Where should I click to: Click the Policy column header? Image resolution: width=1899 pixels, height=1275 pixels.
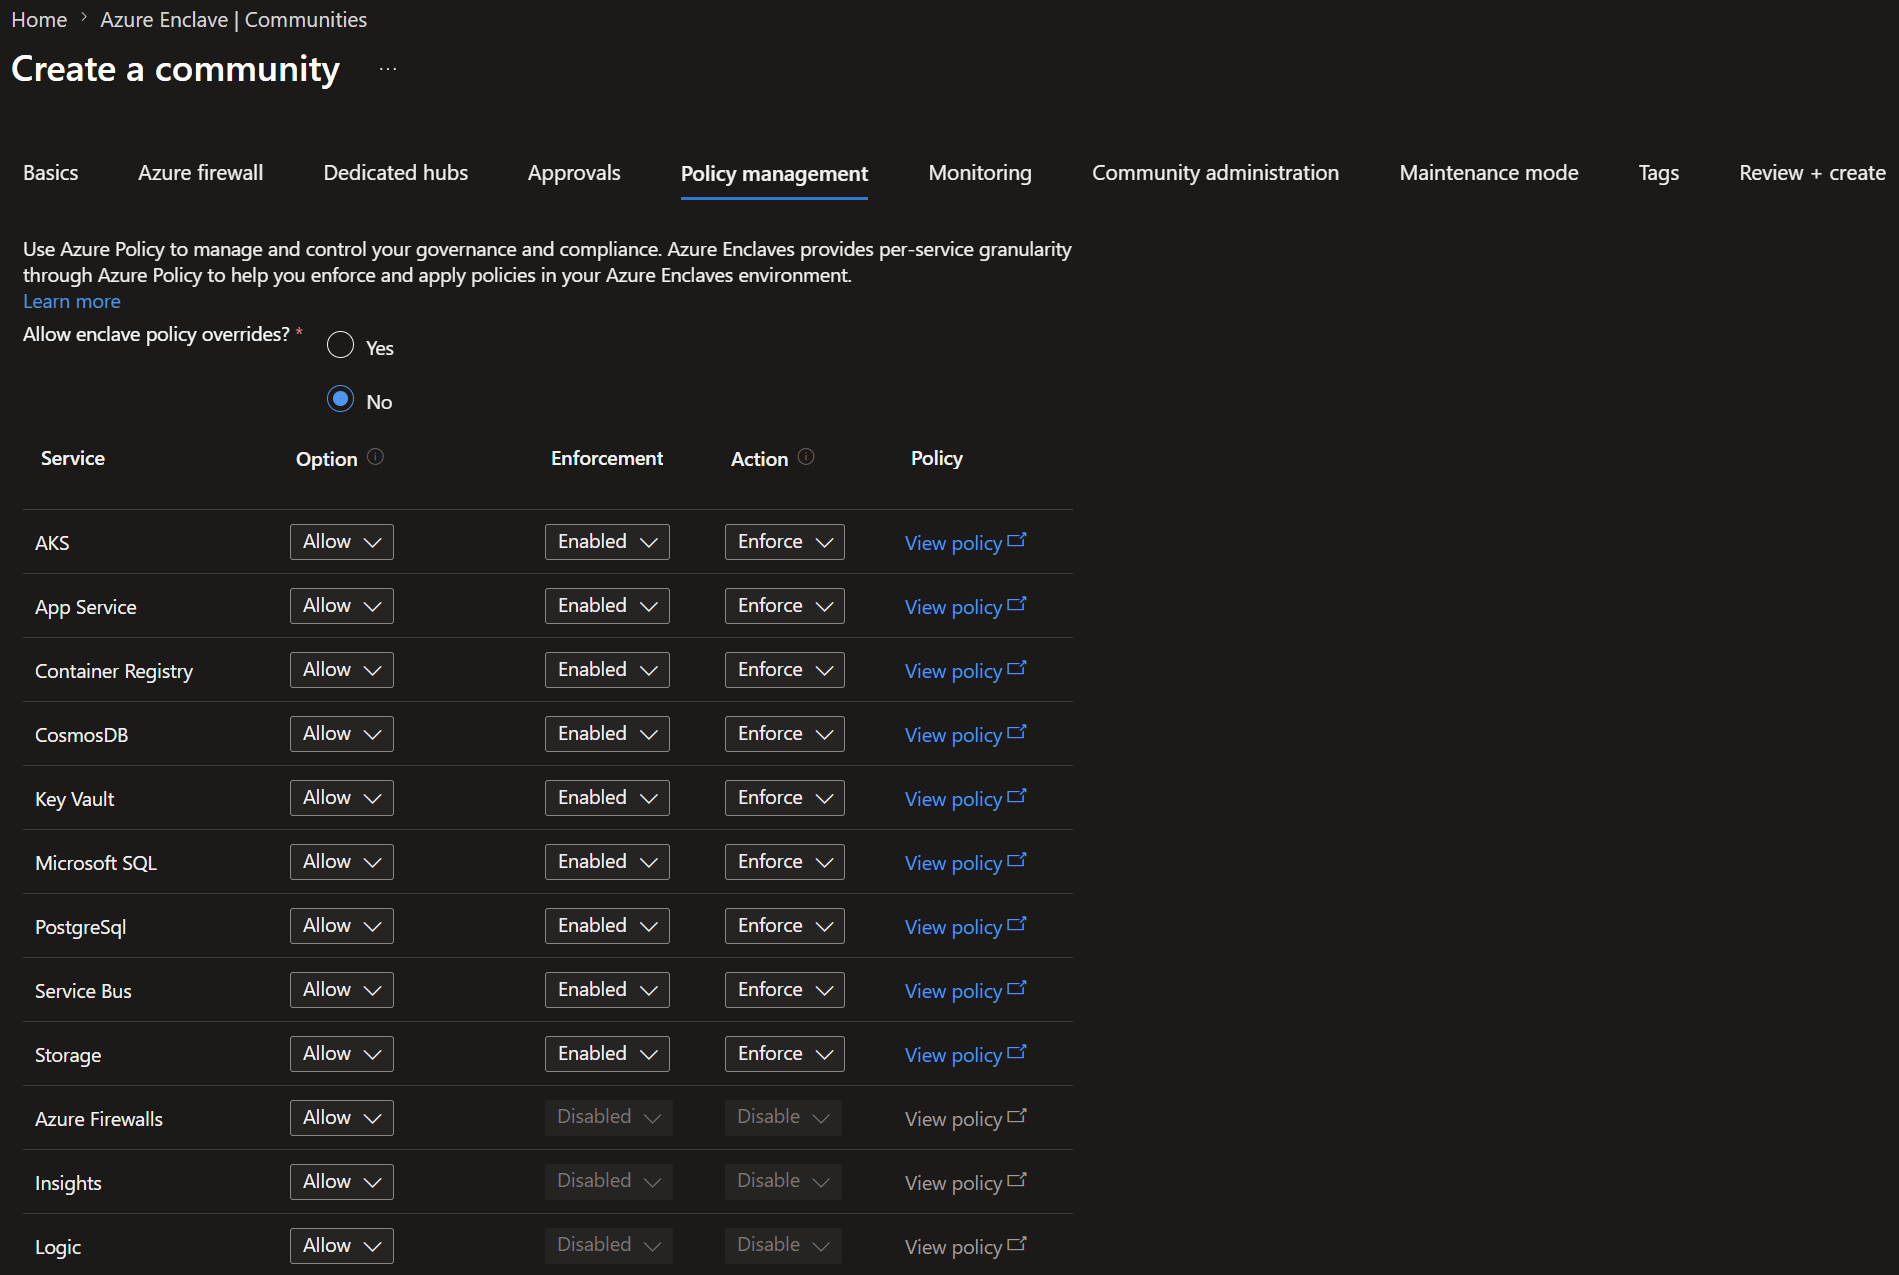pos(937,458)
